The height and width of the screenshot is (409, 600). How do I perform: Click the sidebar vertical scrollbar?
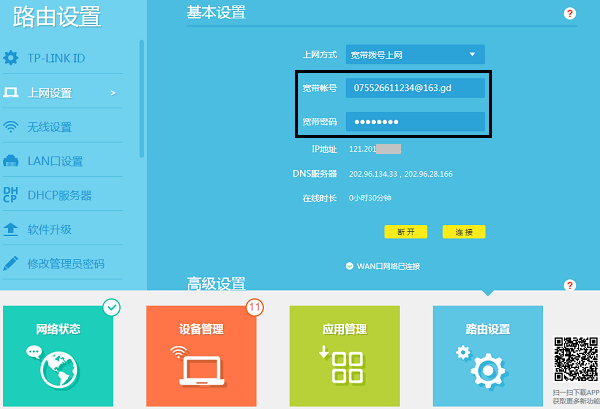[x=142, y=99]
